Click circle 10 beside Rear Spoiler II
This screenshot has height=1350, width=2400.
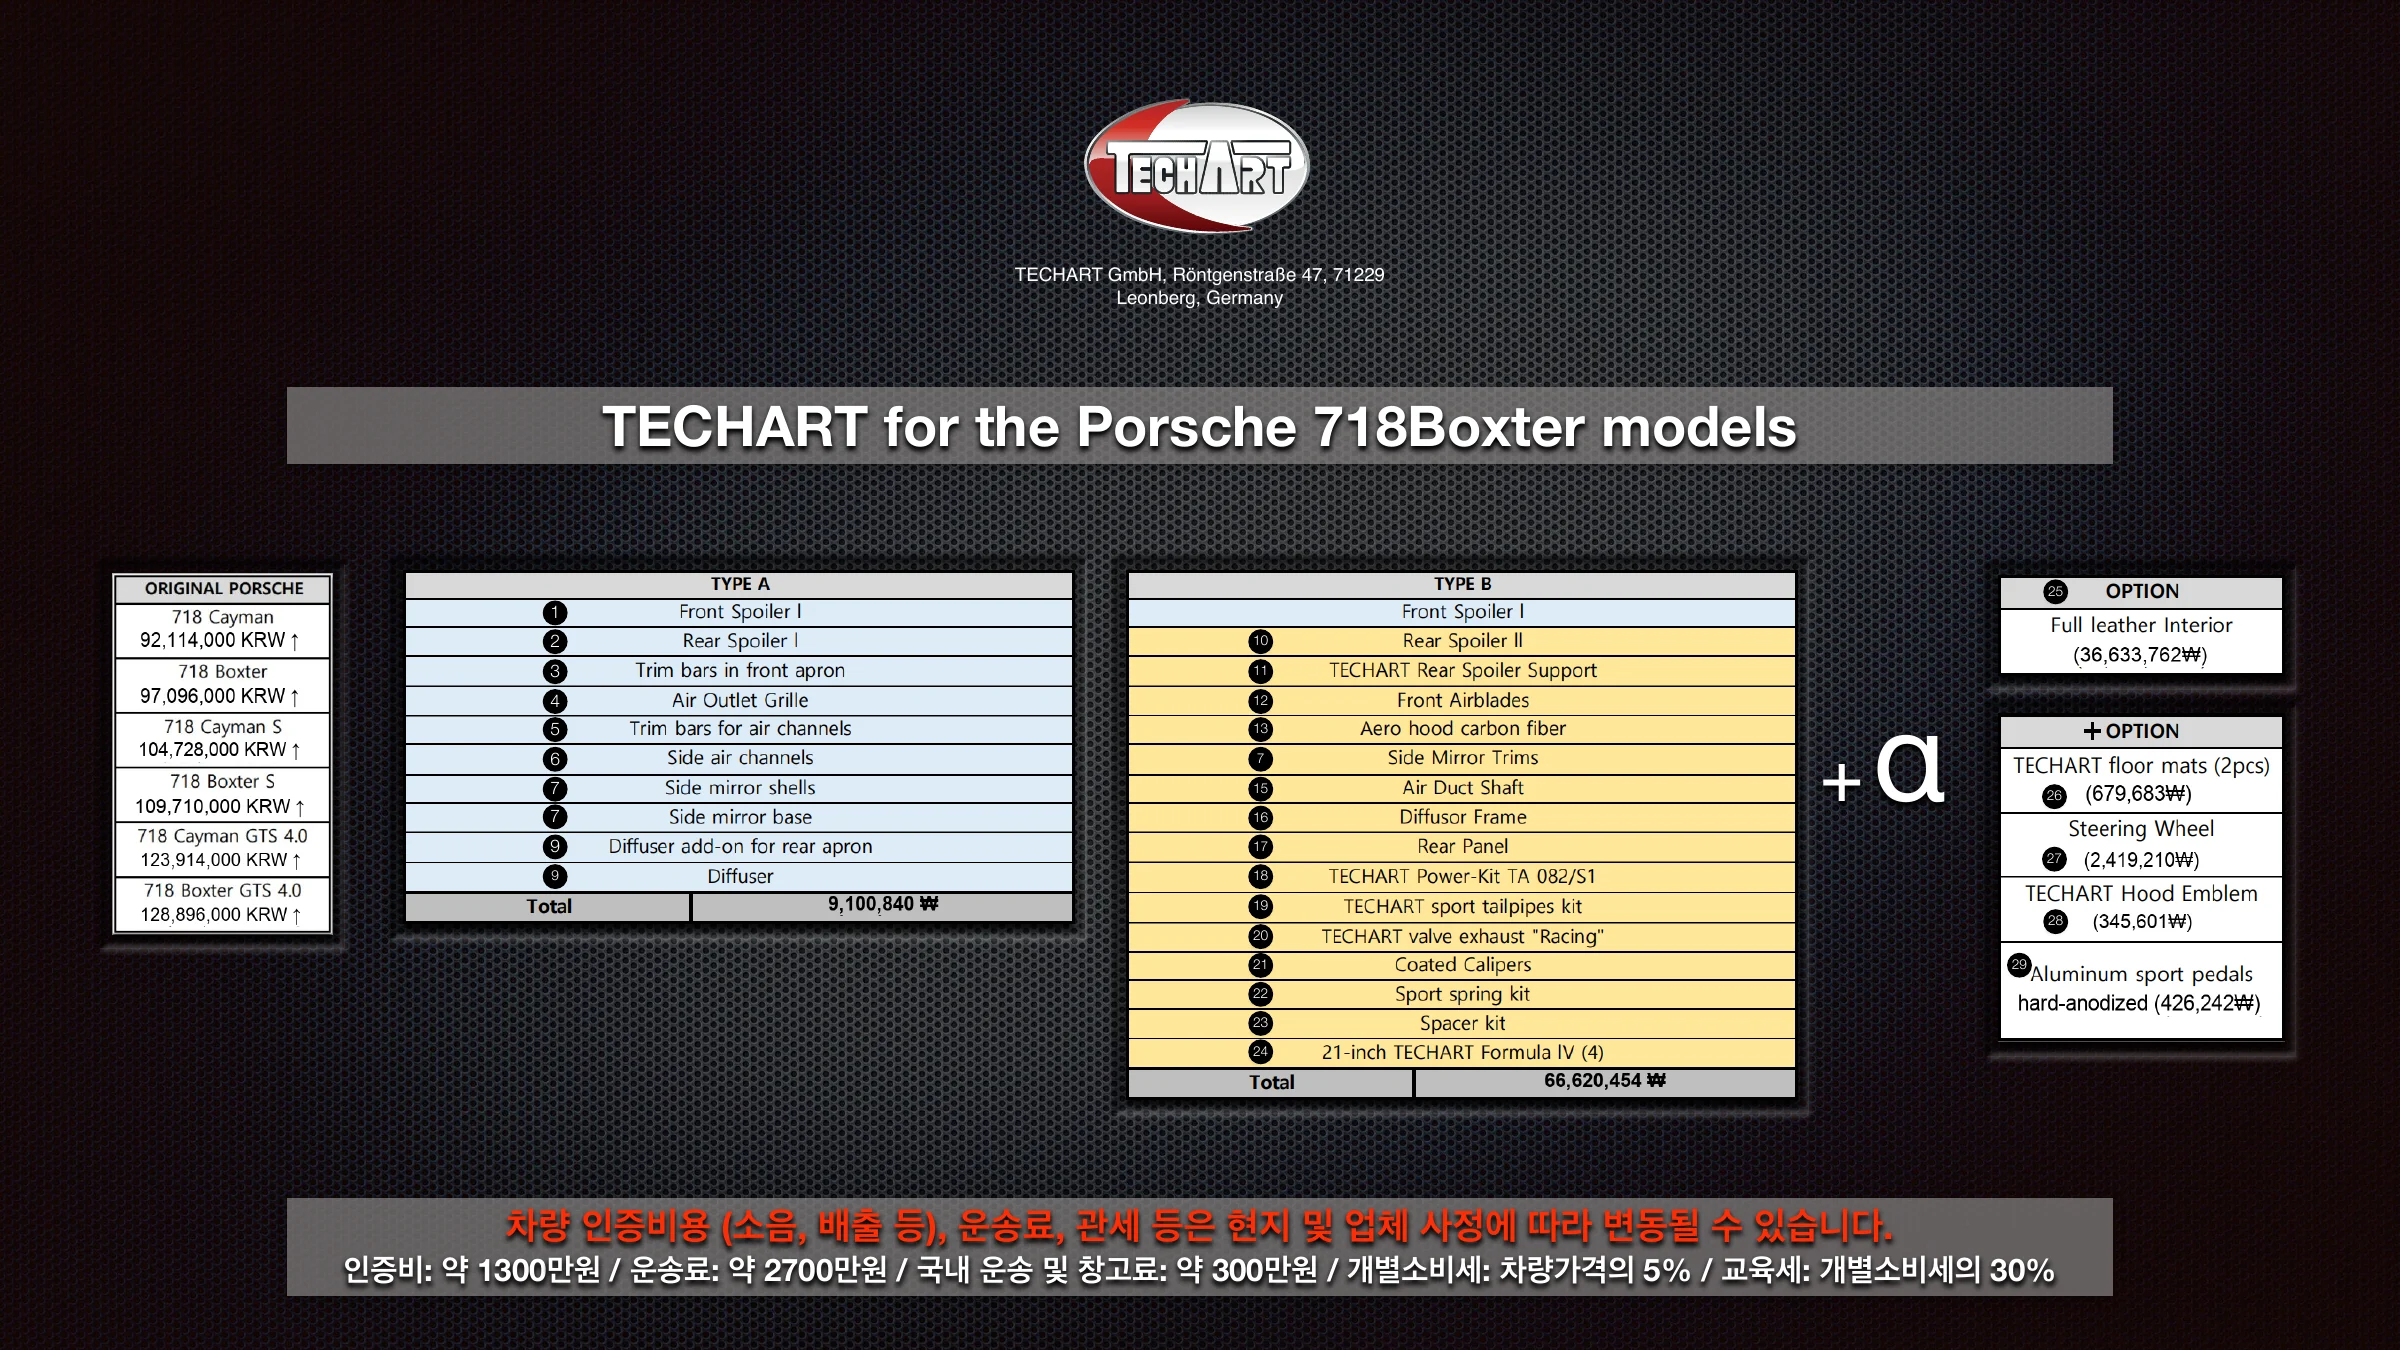pyautogui.click(x=1261, y=641)
